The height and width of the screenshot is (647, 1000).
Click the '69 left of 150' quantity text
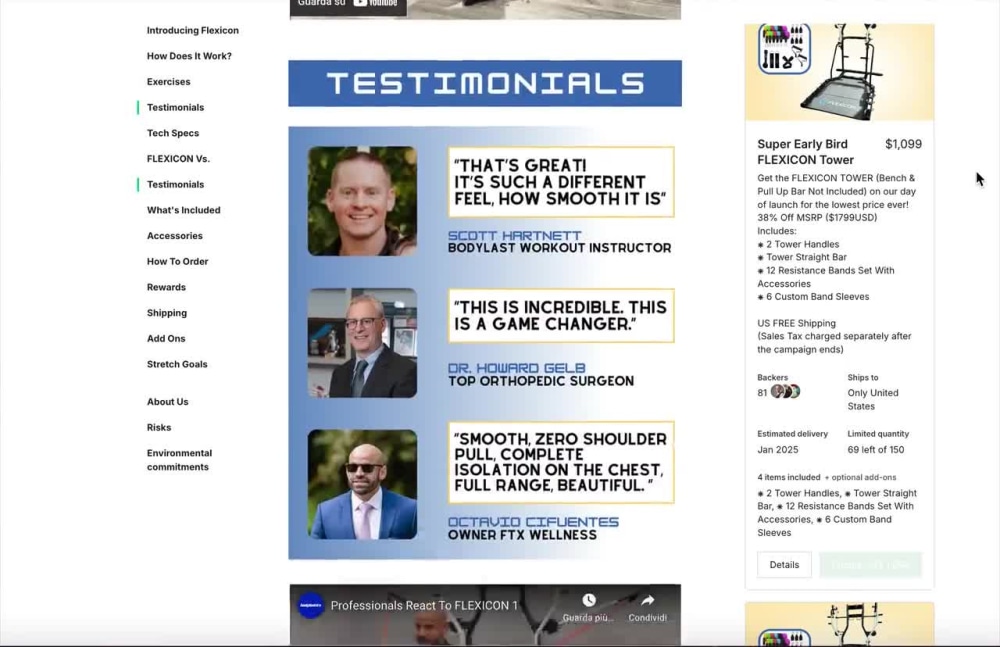pos(876,449)
